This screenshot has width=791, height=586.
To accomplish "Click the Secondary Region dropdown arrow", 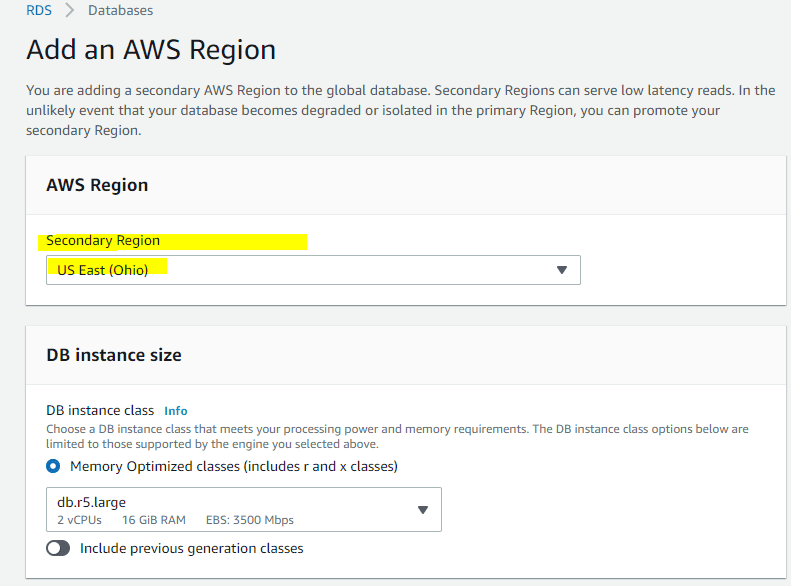I will pos(561,270).
